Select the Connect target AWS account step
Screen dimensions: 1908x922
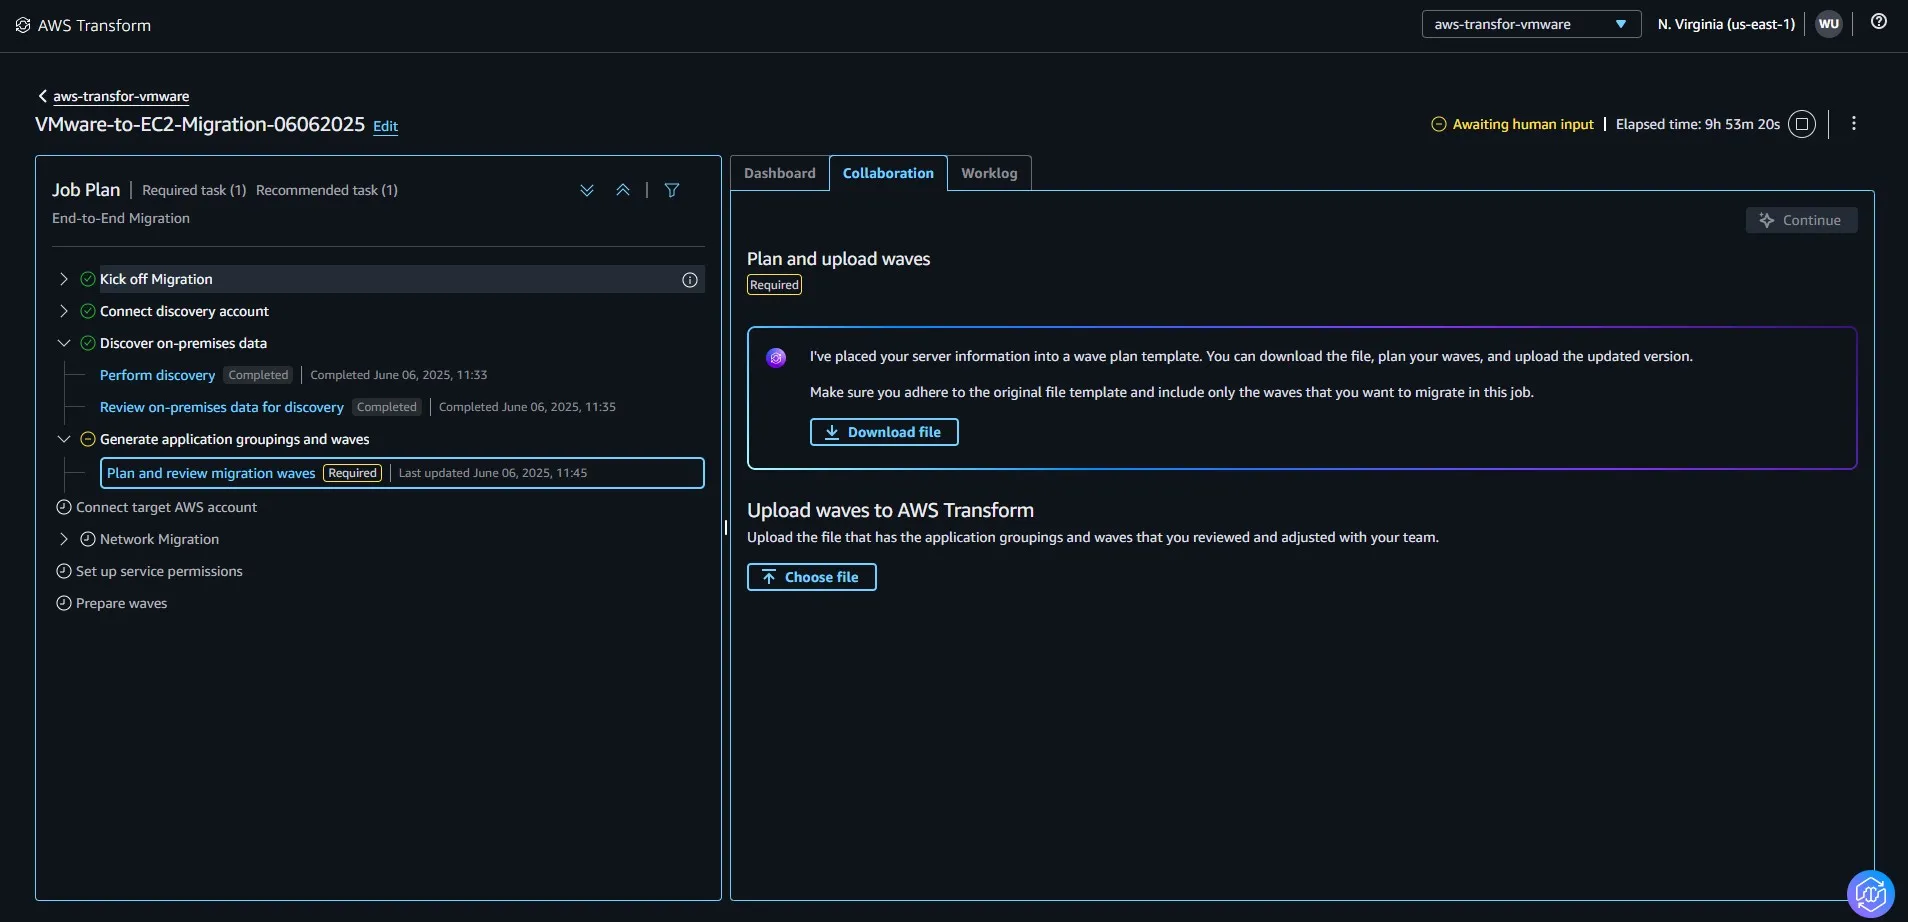coord(166,507)
